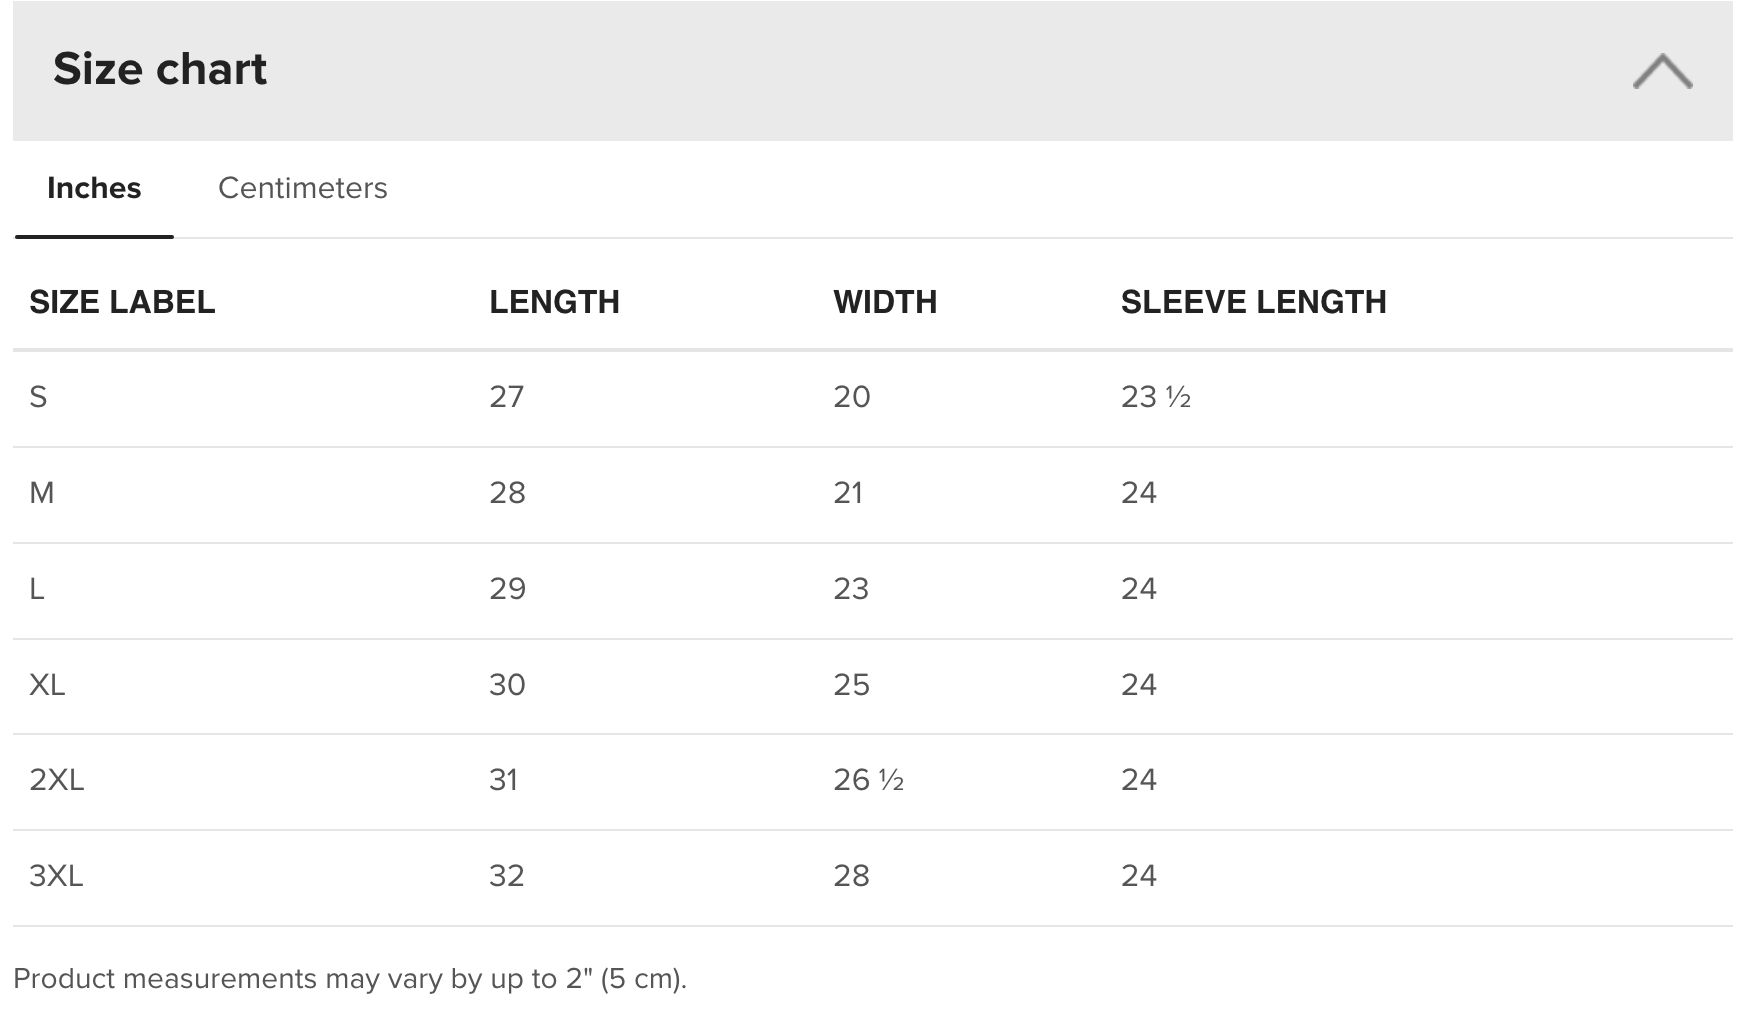Click the 26 ½ width value
The width and height of the screenshot is (1750, 1012).
(868, 780)
